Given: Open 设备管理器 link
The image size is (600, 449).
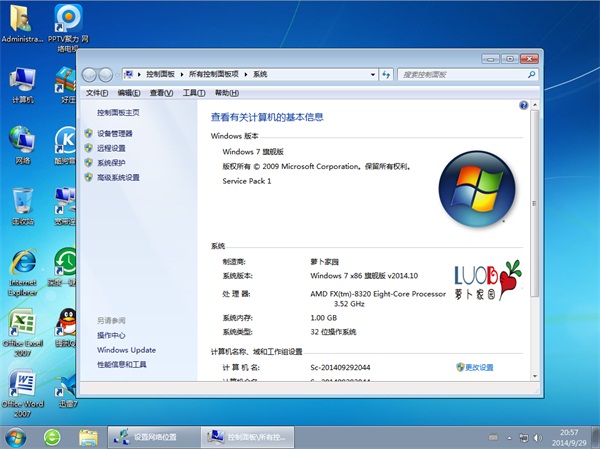Looking at the screenshot, I should click(x=114, y=134).
